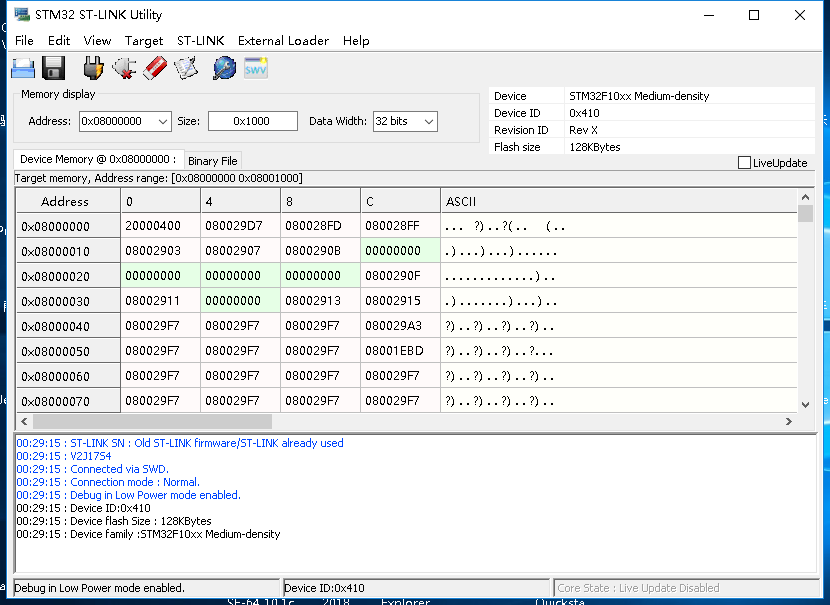This screenshot has width=830, height=605.
Task: Select cell 080028FD
Action: pos(320,226)
